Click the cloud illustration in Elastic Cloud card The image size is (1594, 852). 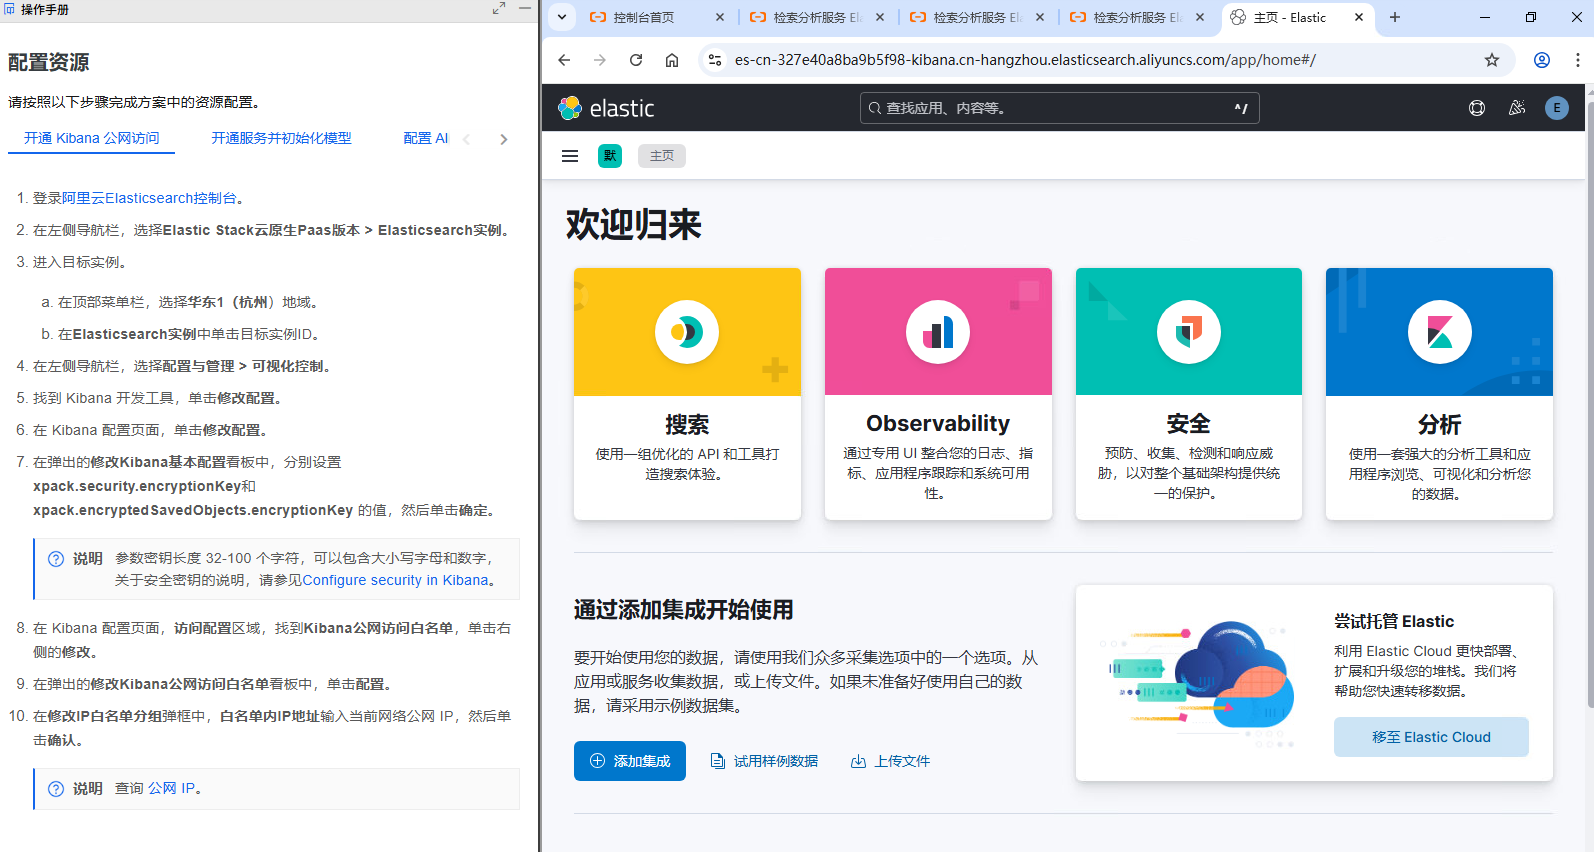(x=1198, y=684)
